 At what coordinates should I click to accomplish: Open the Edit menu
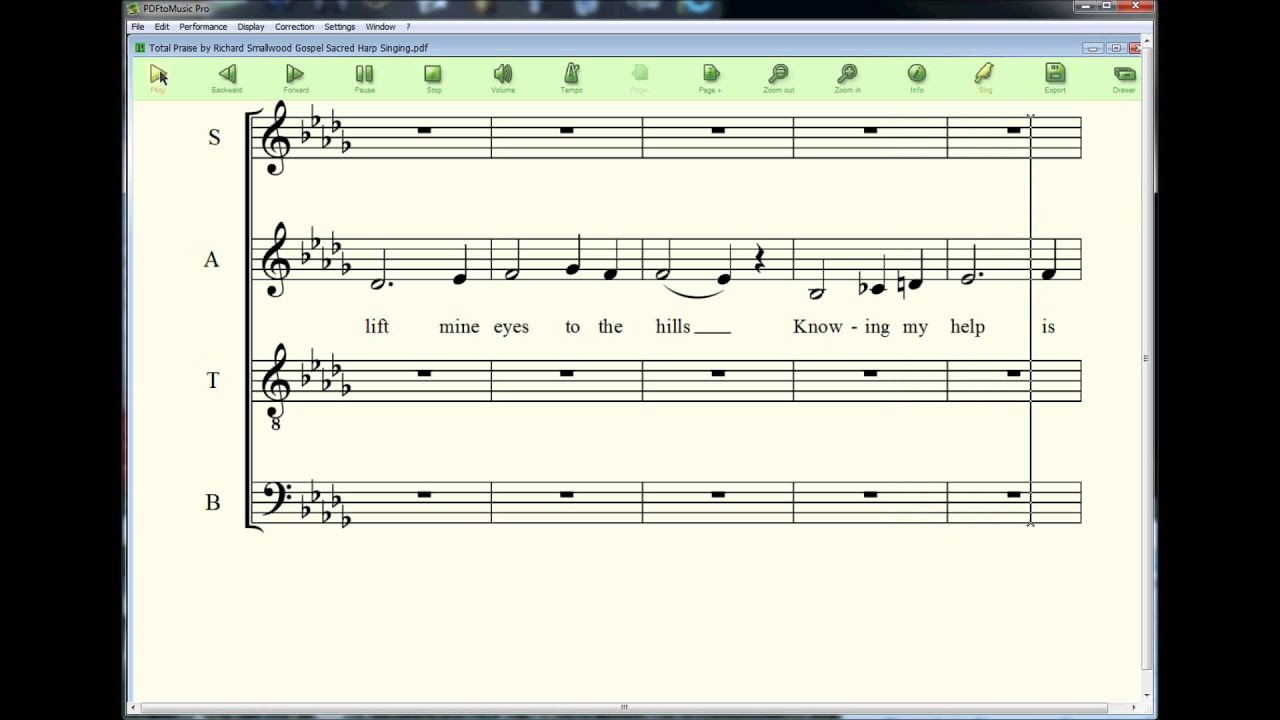162,27
